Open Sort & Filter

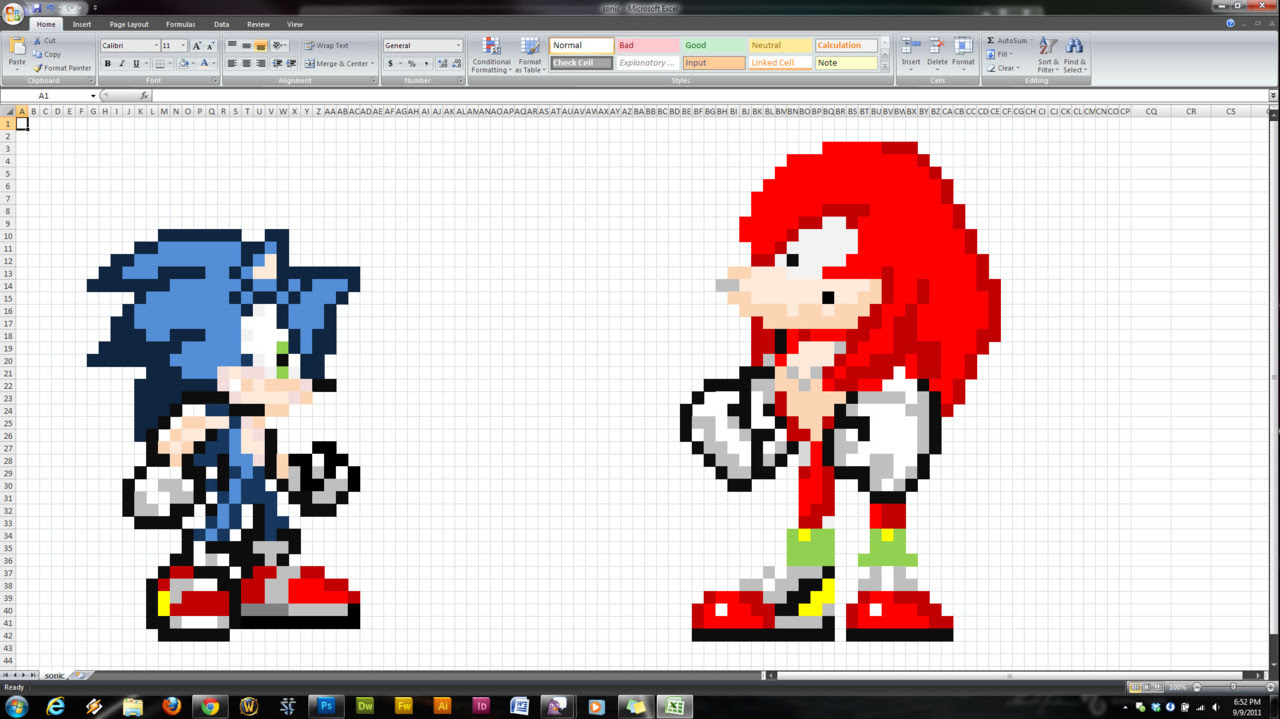pyautogui.click(x=1046, y=54)
